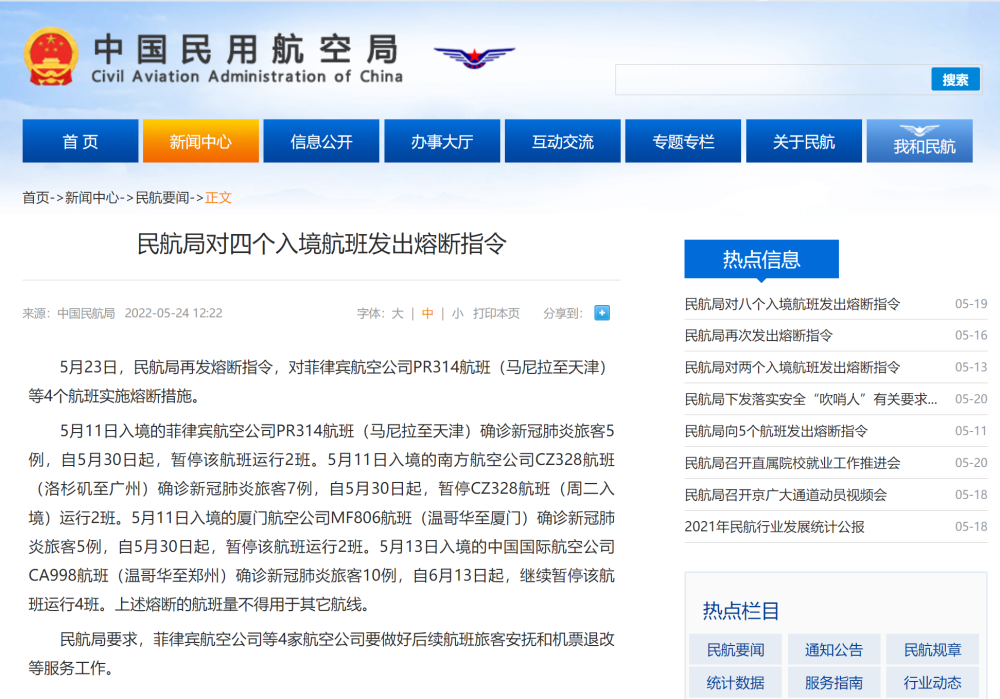This screenshot has width=1000, height=699.
Task: Open the 我和民航 wings banner
Action: pos(924,141)
